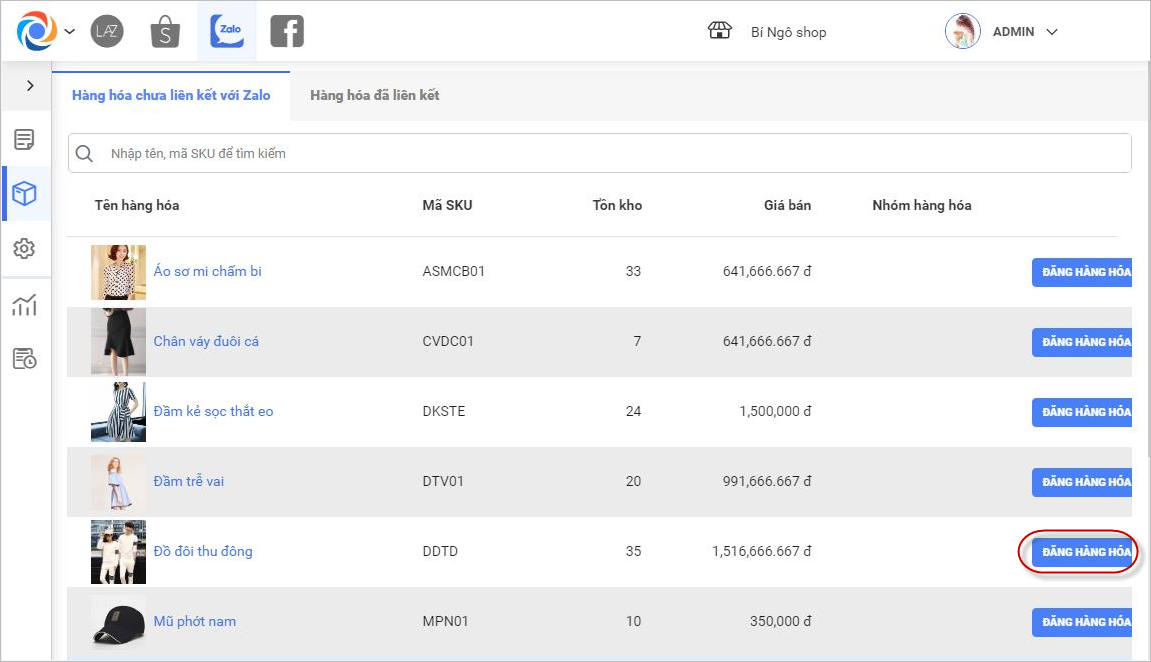Open the Lazada channel icon
The image size is (1151, 662).
[107, 32]
